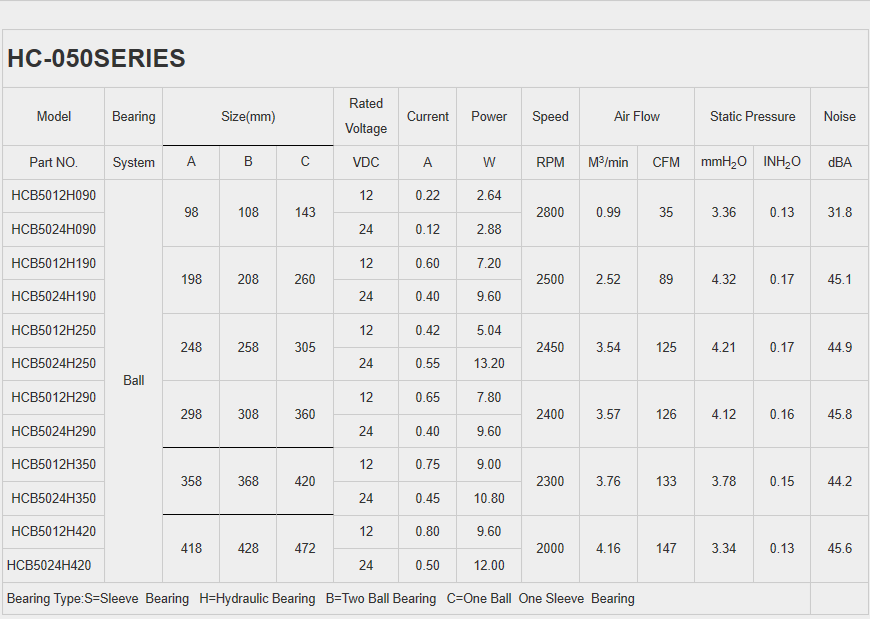Click the 147 CFM air flow value
The image size is (870, 619).
point(666,548)
